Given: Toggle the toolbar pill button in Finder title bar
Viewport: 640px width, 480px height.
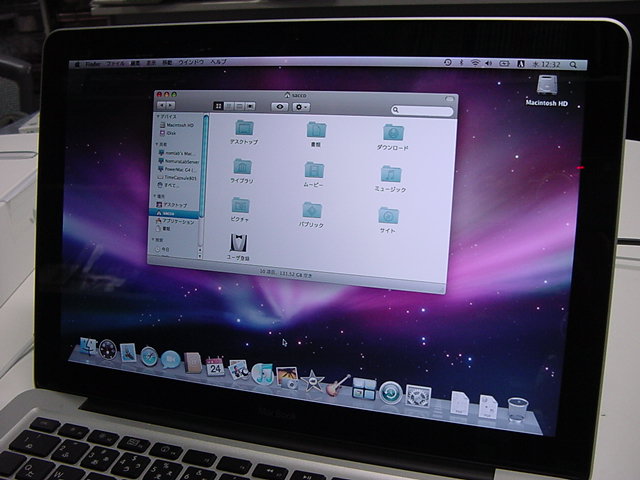Looking at the screenshot, I should tap(449, 99).
